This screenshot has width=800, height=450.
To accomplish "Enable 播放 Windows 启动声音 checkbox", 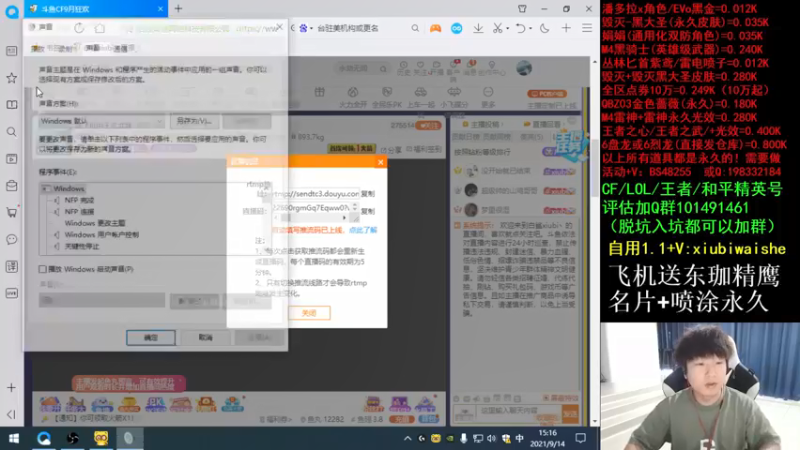I will pos(42,269).
